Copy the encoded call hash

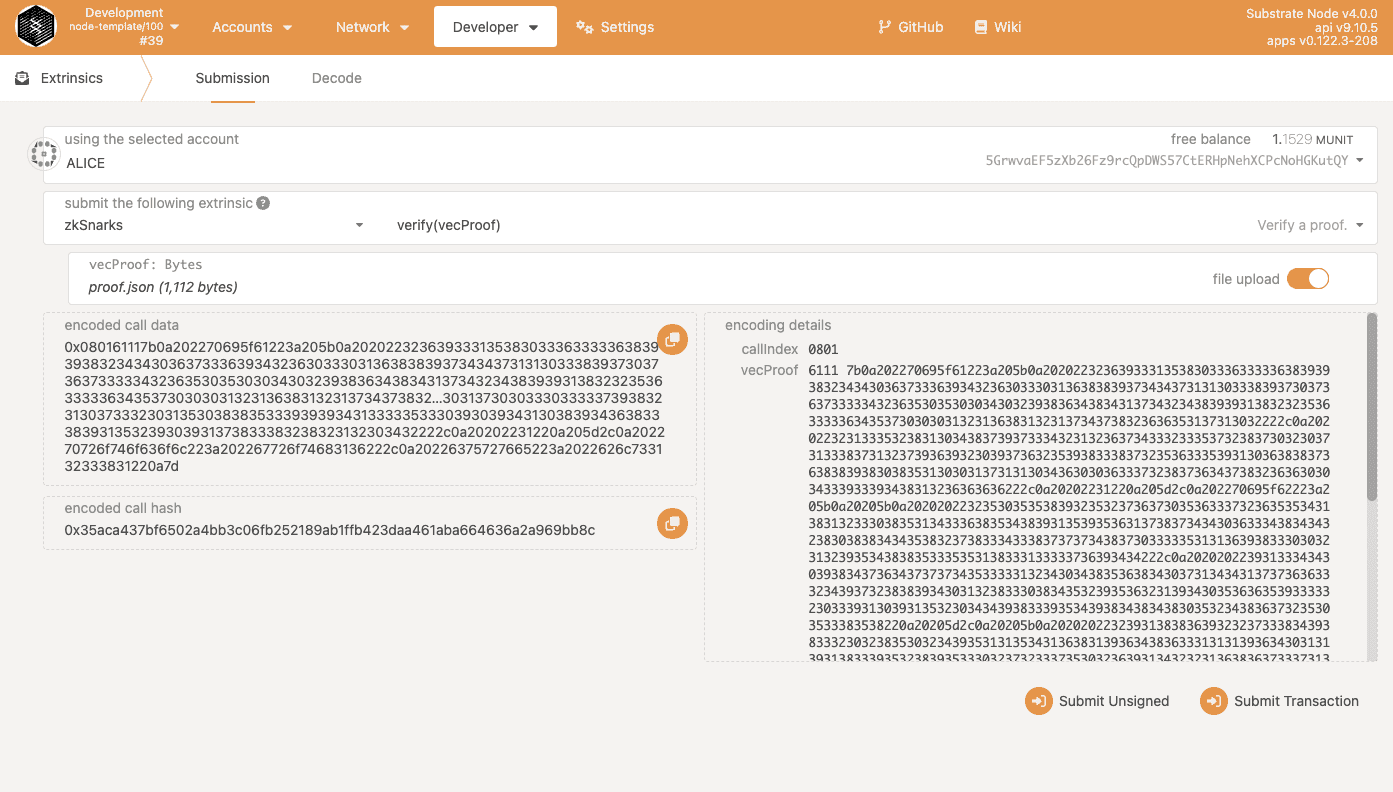click(x=672, y=523)
